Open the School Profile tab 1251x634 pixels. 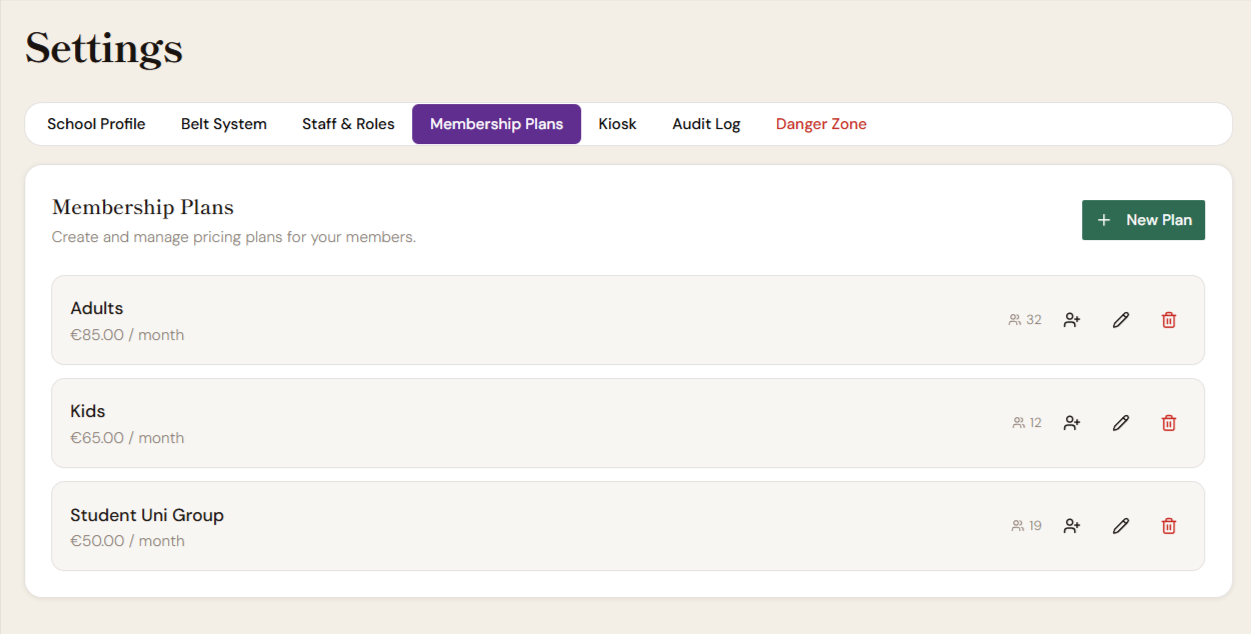(96, 124)
